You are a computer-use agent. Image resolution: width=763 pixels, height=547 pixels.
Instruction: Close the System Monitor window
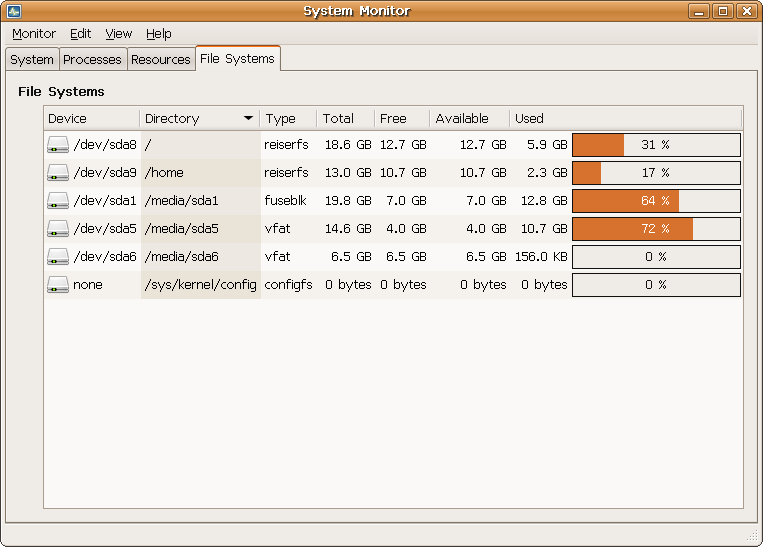[746, 11]
